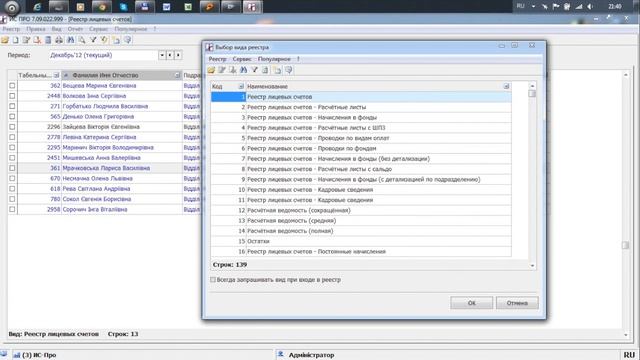
Task: Click the filter funnel icon in the dialog toolbar
Action: click(255, 70)
